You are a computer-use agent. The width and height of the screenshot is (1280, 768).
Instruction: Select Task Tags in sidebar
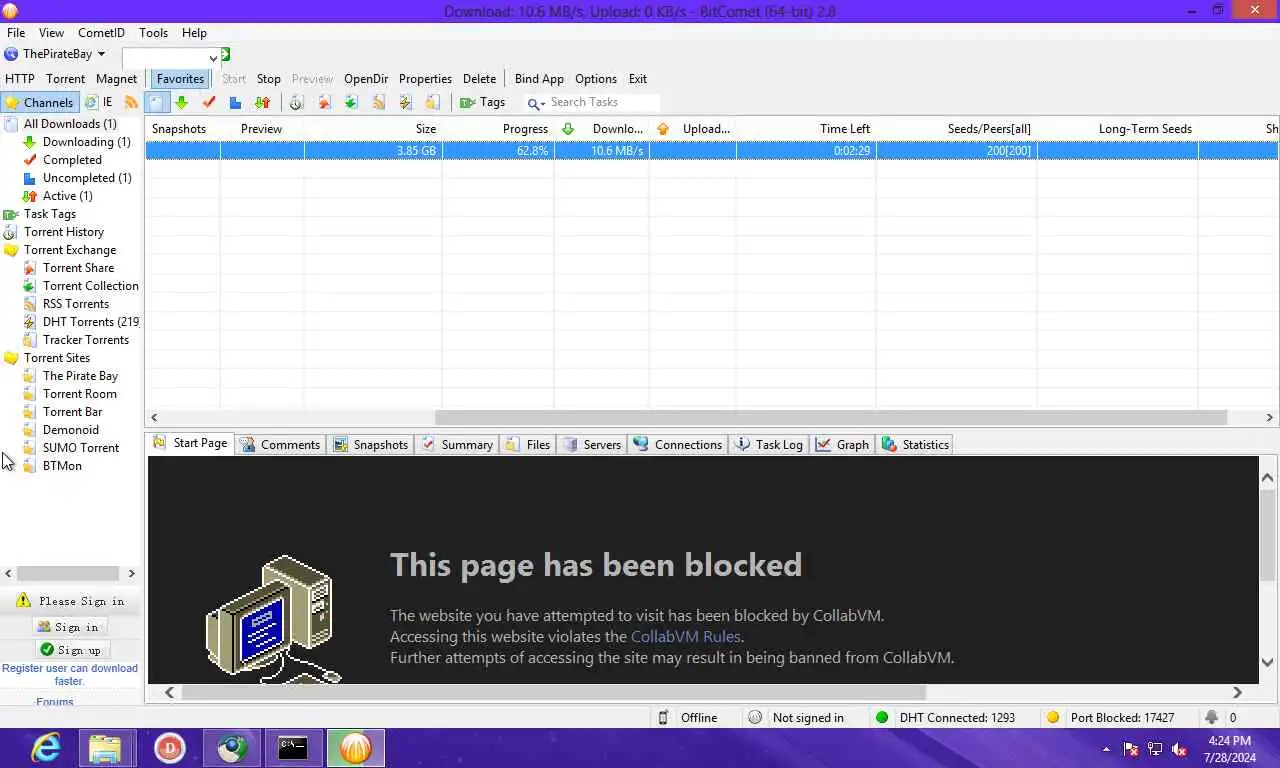49,214
